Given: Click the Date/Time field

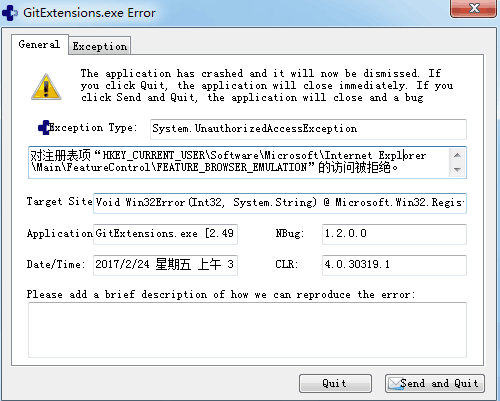Looking at the screenshot, I should [165, 265].
